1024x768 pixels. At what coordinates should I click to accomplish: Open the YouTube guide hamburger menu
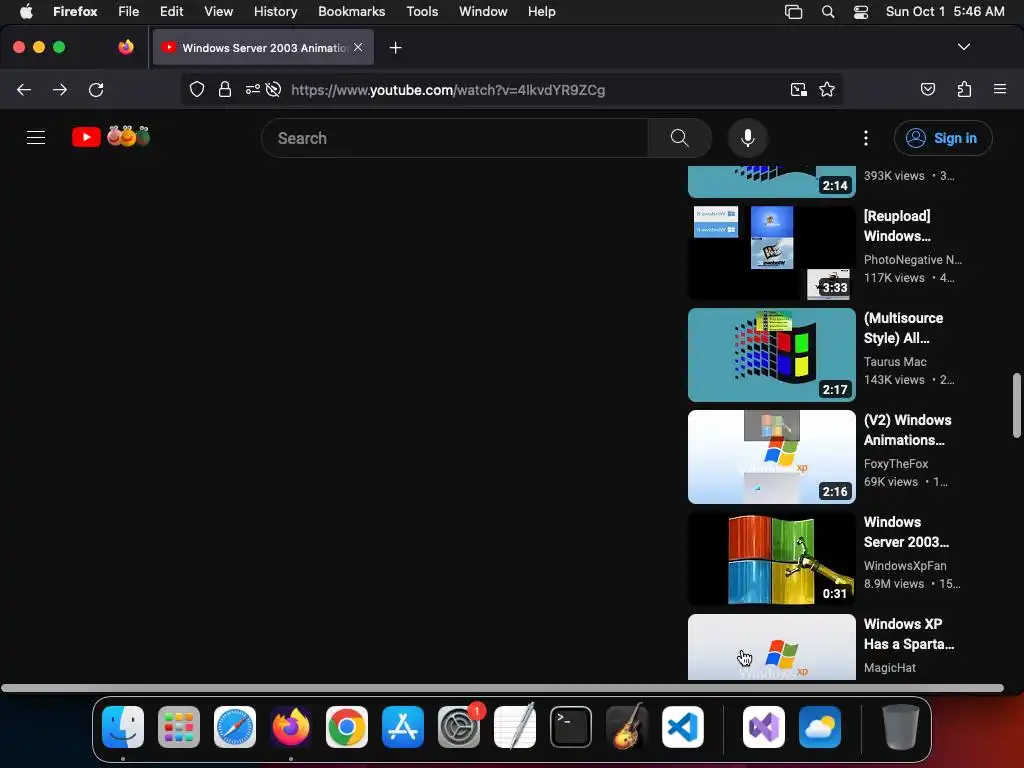[x=36, y=138]
